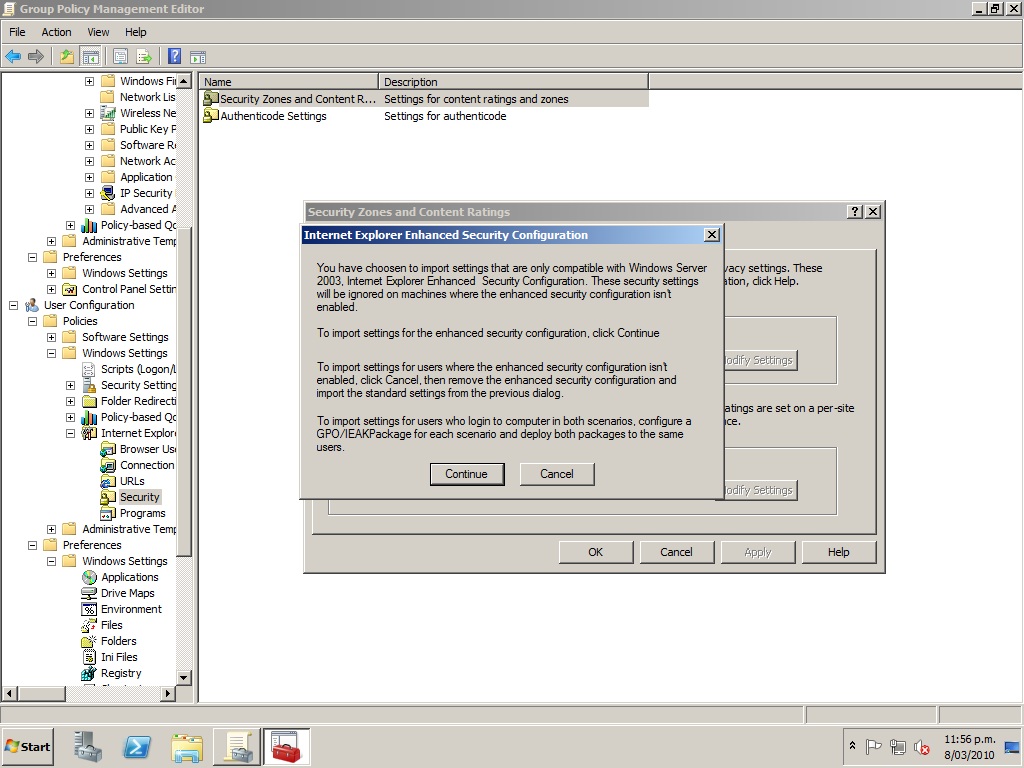Select the Programs tree node

pyautogui.click(x=142, y=513)
